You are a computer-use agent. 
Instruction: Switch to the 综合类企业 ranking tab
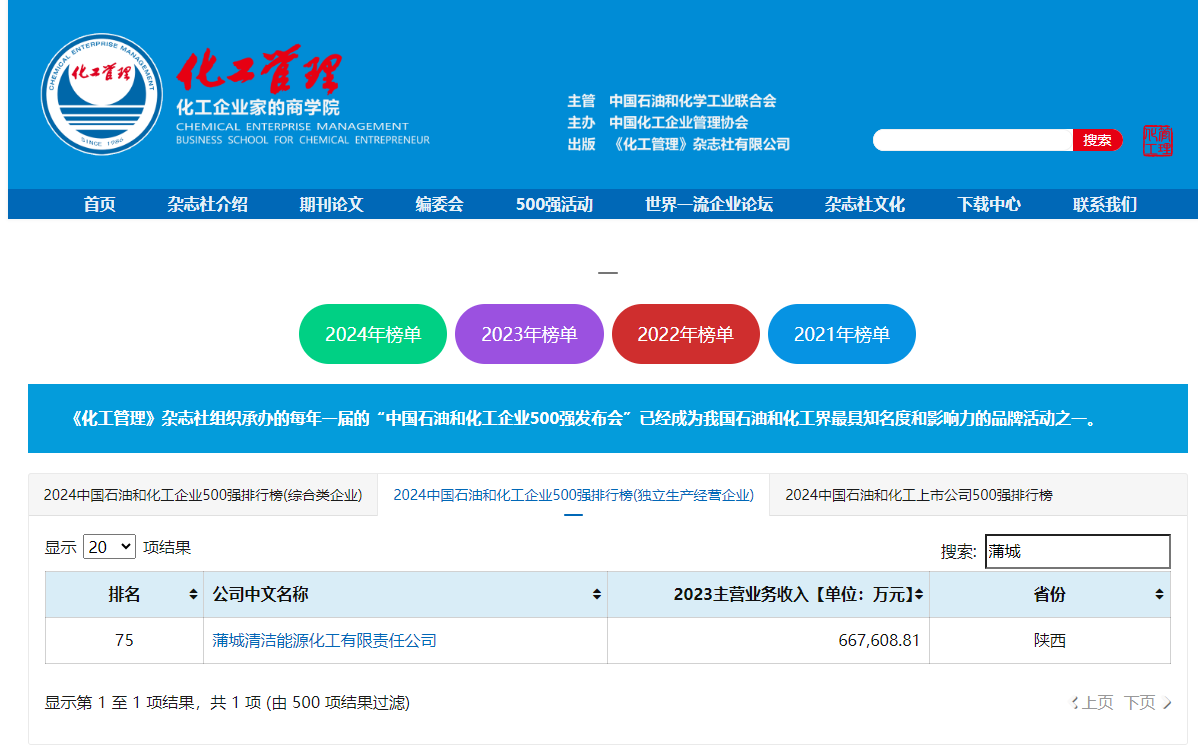pos(203,495)
